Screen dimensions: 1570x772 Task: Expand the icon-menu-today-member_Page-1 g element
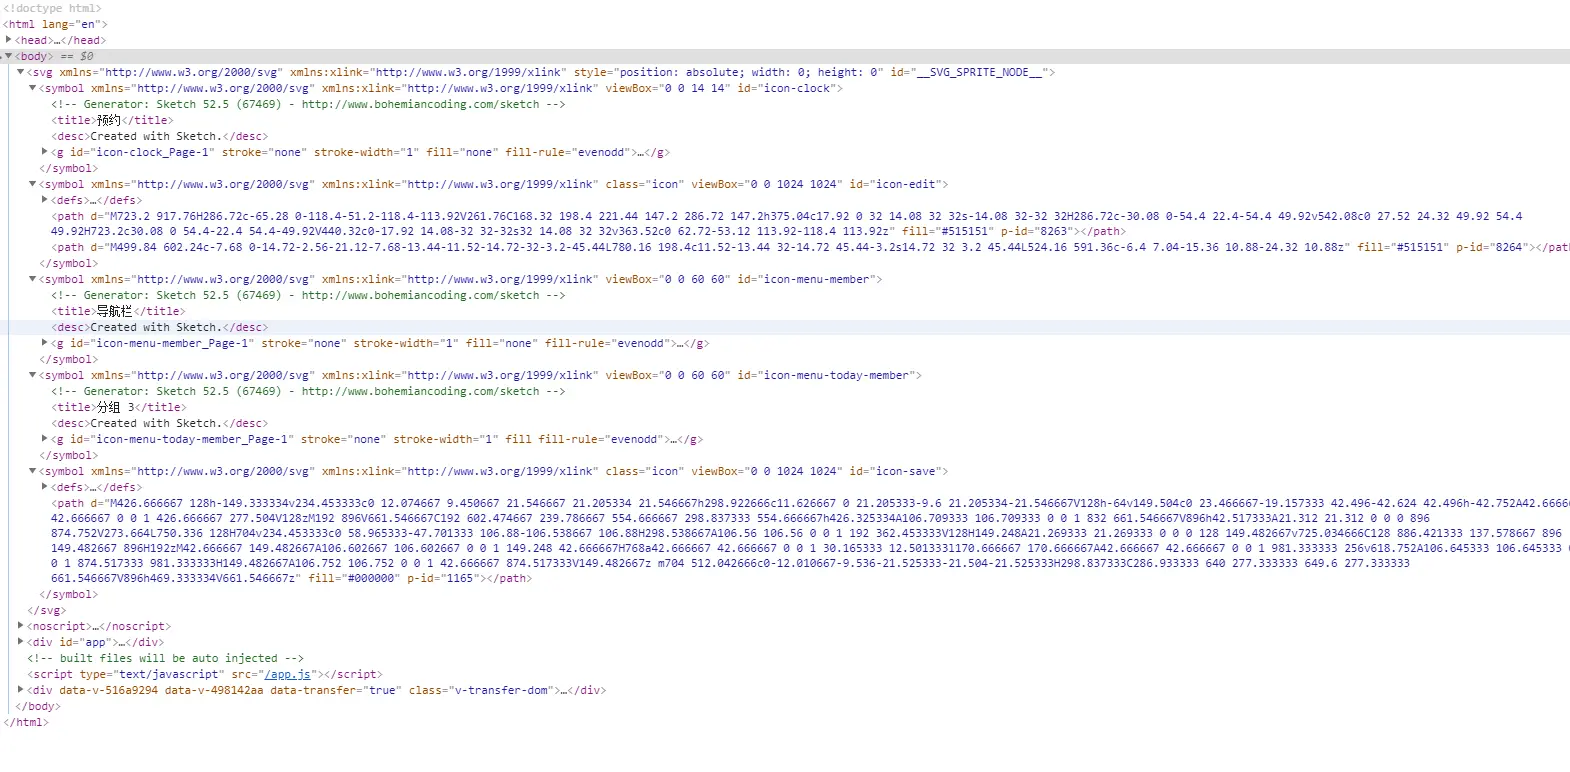click(45, 439)
